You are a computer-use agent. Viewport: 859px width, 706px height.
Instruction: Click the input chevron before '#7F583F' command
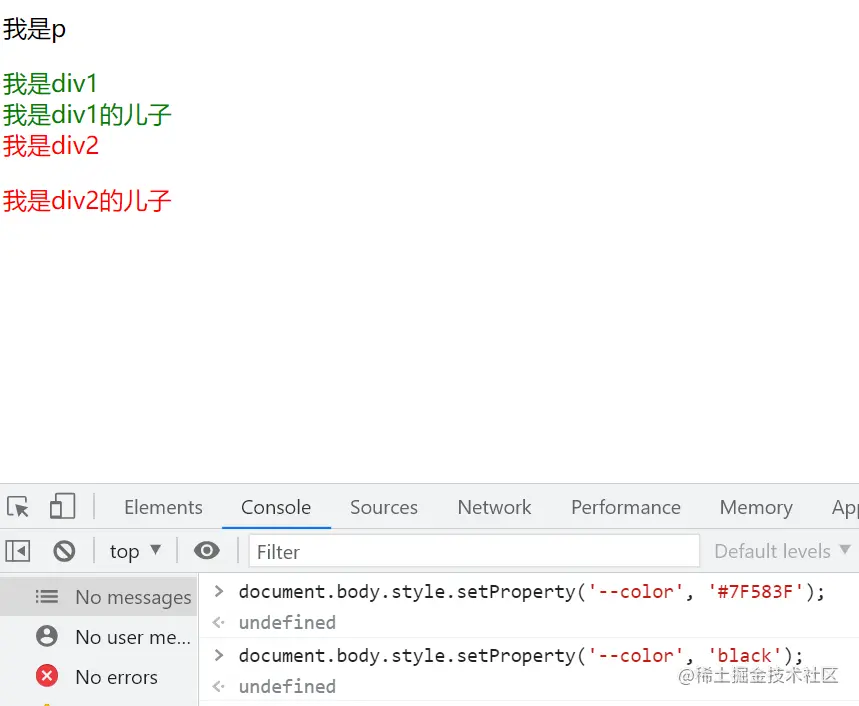(219, 592)
